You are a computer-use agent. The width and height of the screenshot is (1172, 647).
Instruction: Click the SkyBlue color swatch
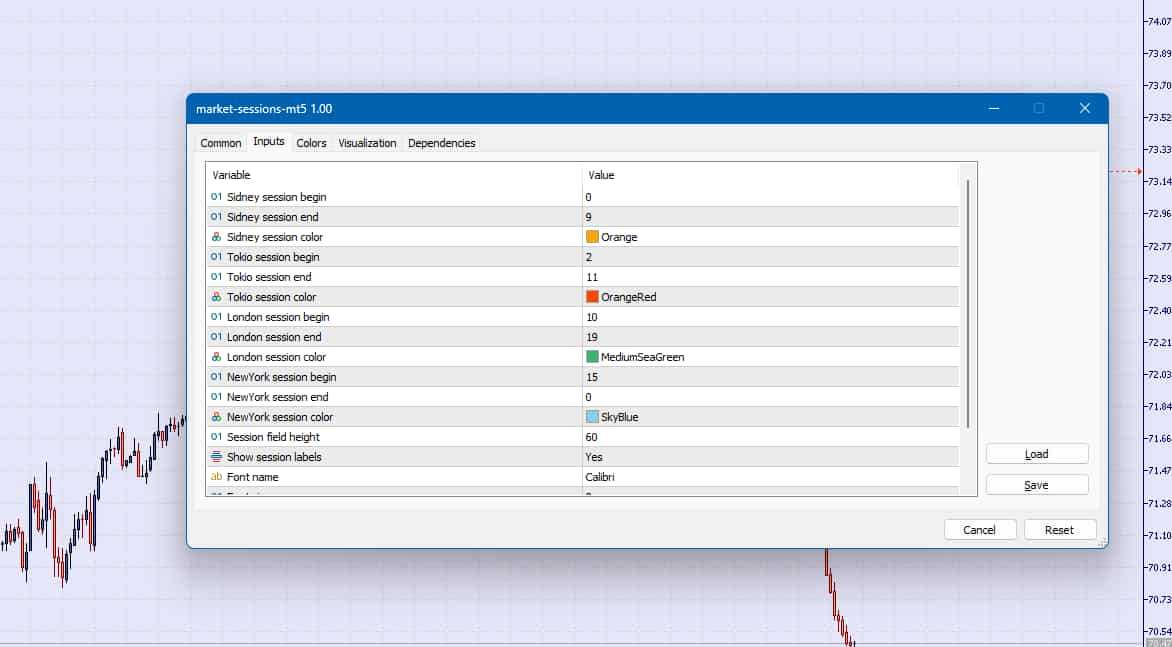(x=593, y=417)
